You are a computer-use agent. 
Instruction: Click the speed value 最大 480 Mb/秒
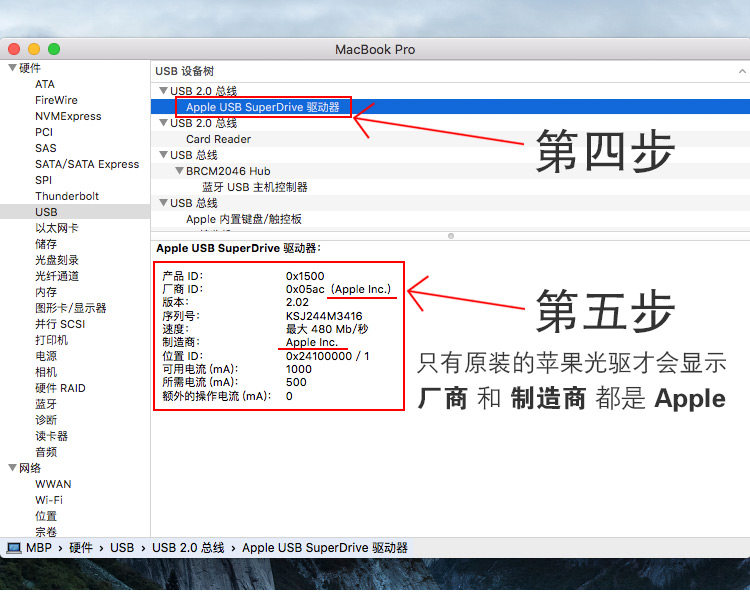[x=327, y=329]
